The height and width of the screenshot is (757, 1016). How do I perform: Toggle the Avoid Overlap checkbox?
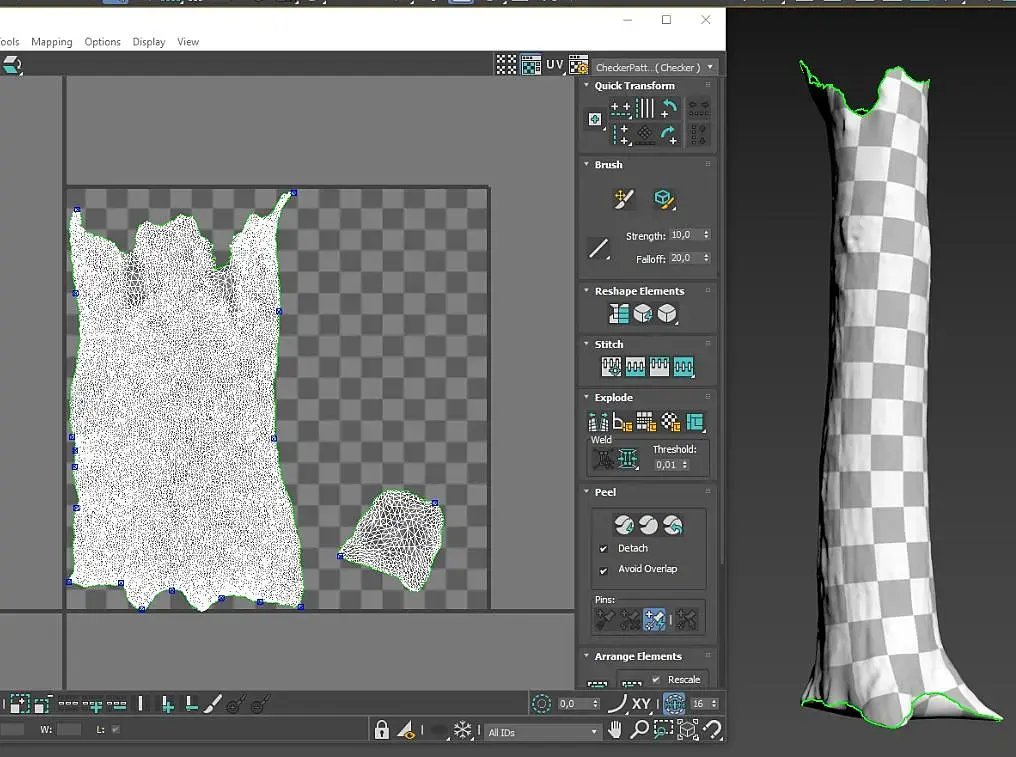click(603, 570)
